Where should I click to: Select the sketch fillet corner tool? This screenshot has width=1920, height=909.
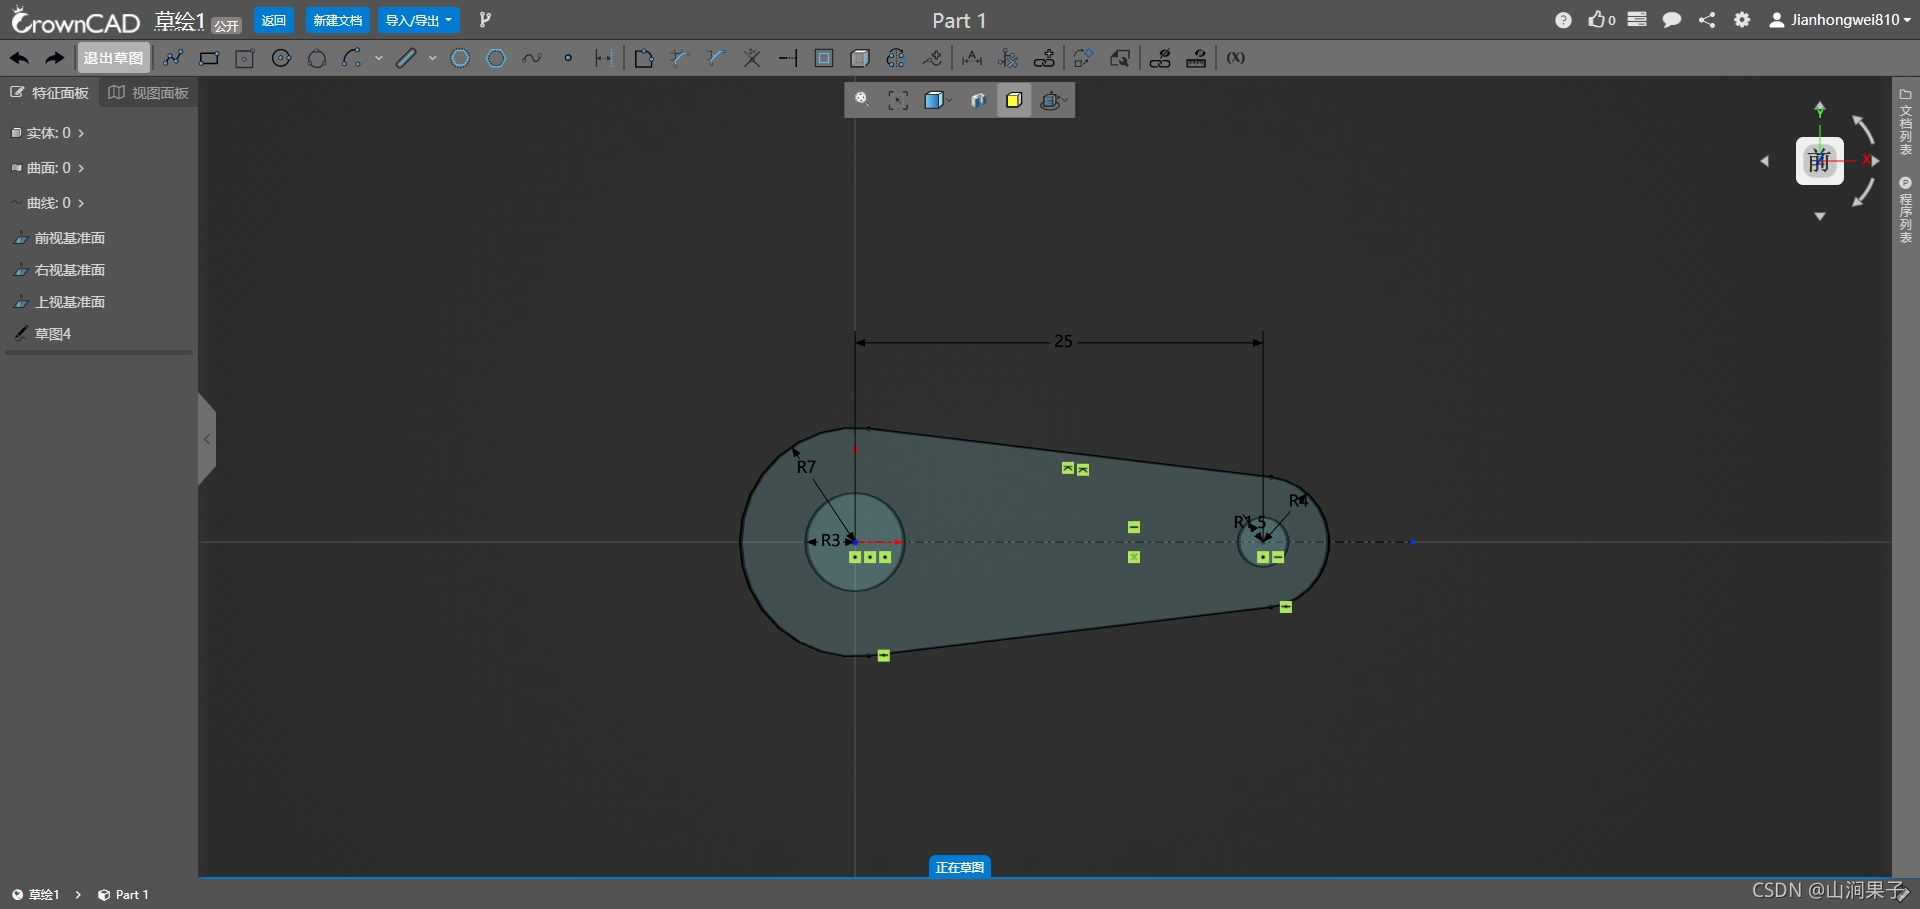pyautogui.click(x=644, y=58)
